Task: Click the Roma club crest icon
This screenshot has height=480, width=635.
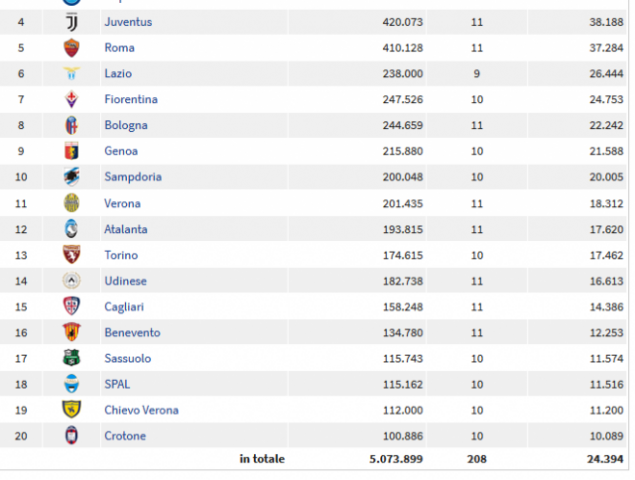Action: pos(71,48)
